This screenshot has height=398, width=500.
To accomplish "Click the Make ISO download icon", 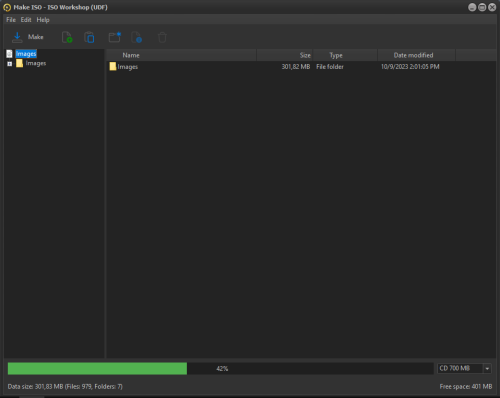I will click(x=17, y=37).
